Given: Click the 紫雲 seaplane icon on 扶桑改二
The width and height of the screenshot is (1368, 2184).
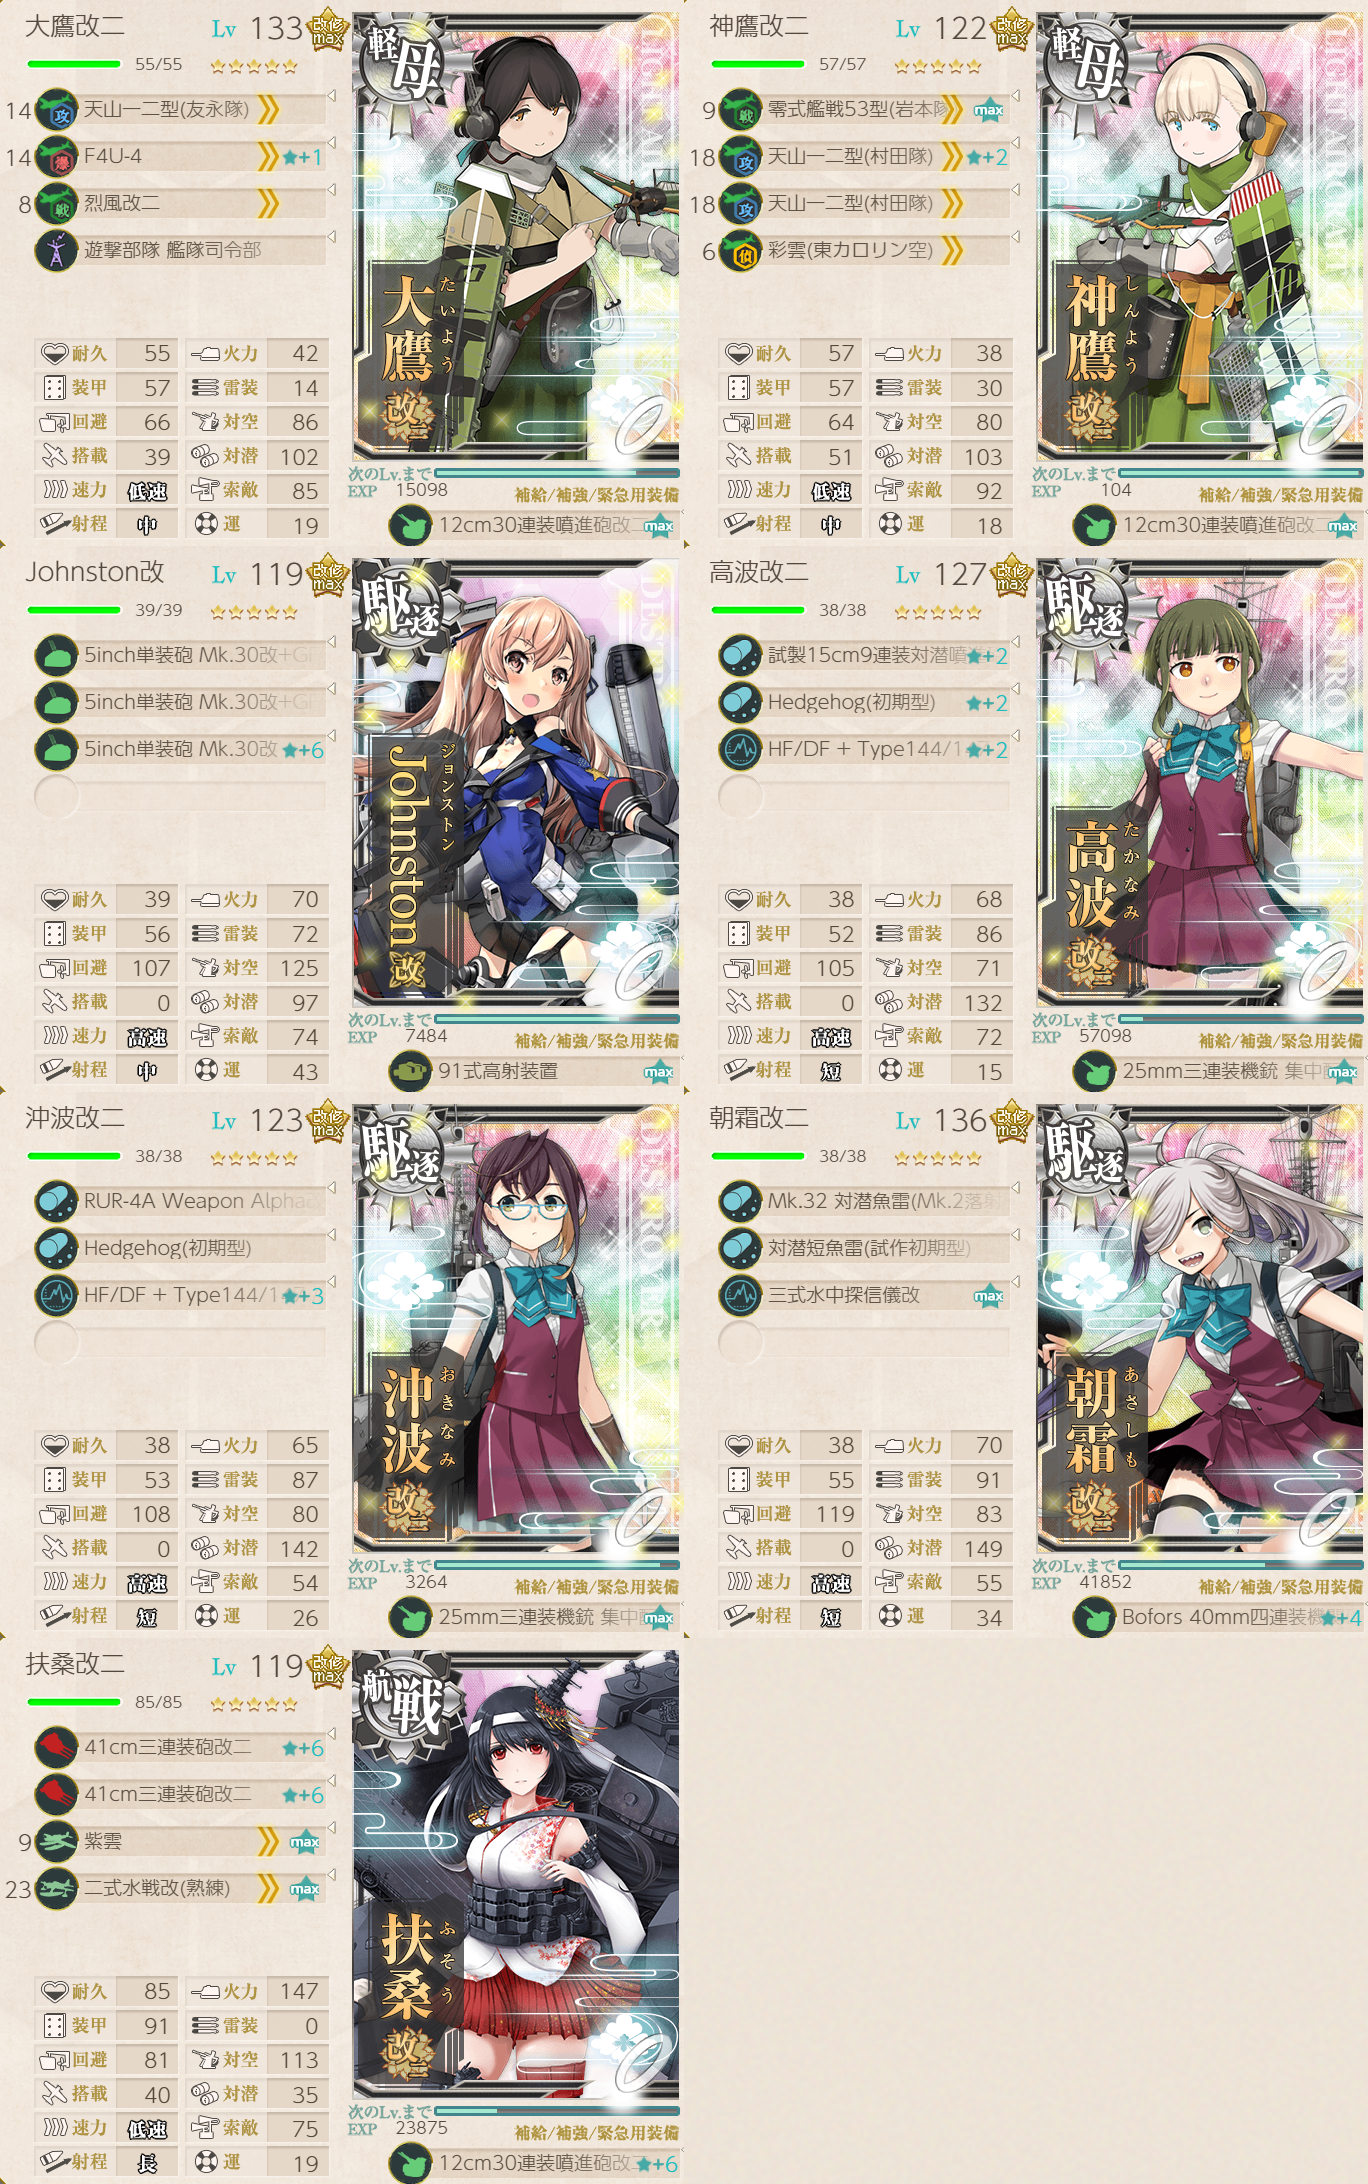Looking at the screenshot, I should (x=57, y=1841).
